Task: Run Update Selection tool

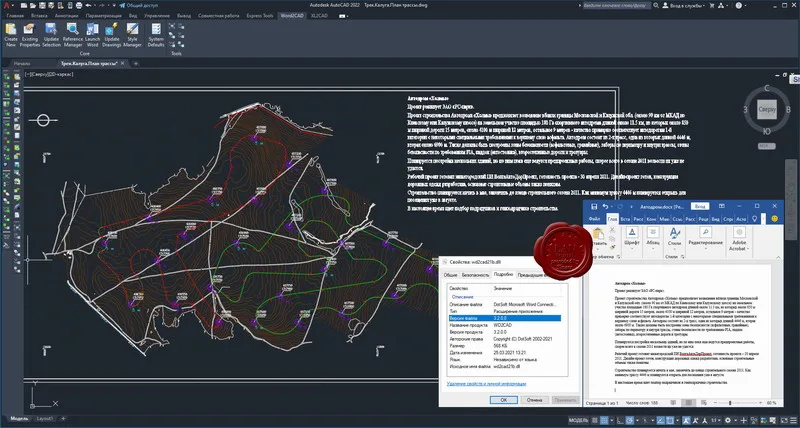Action: pos(51,35)
